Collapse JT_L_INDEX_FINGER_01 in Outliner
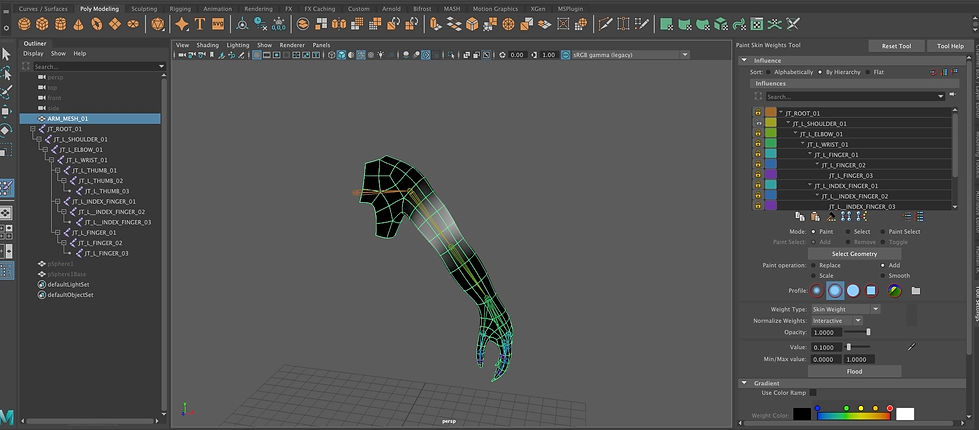This screenshot has height=430, width=979. click(x=58, y=202)
